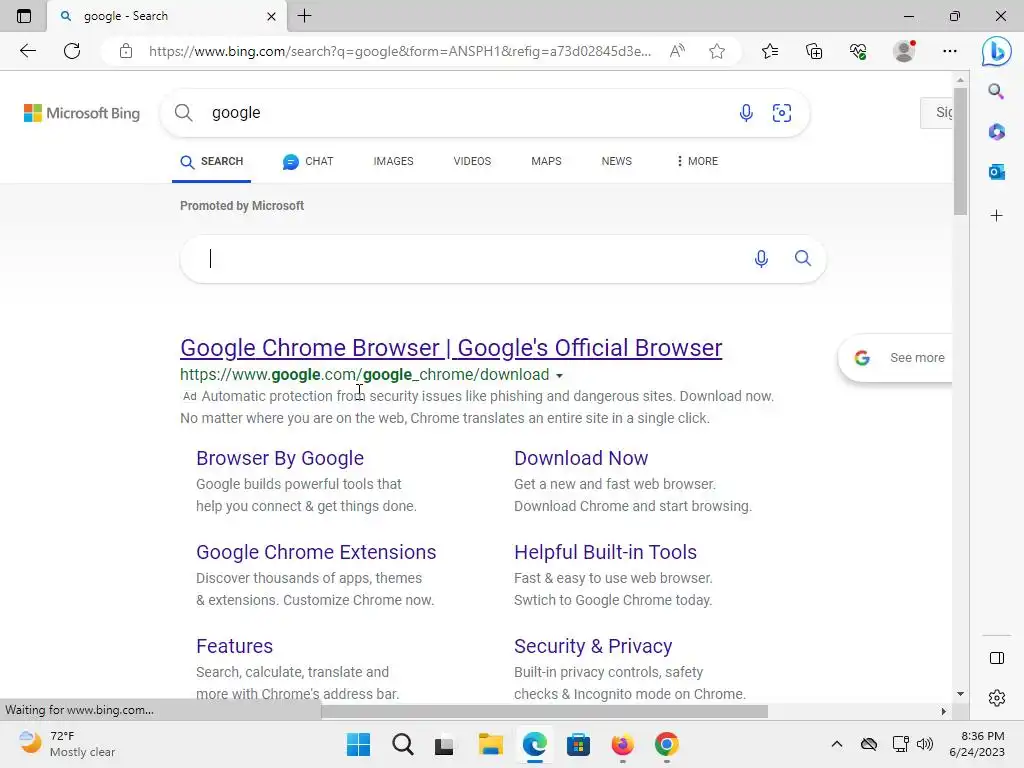Toggle the sidebar hide icon

997,658
